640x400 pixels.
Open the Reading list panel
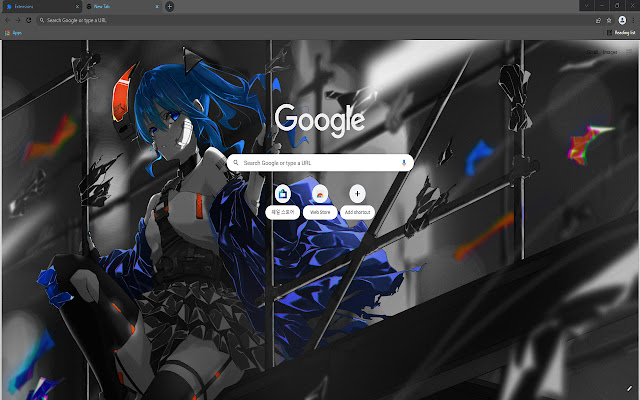point(621,33)
